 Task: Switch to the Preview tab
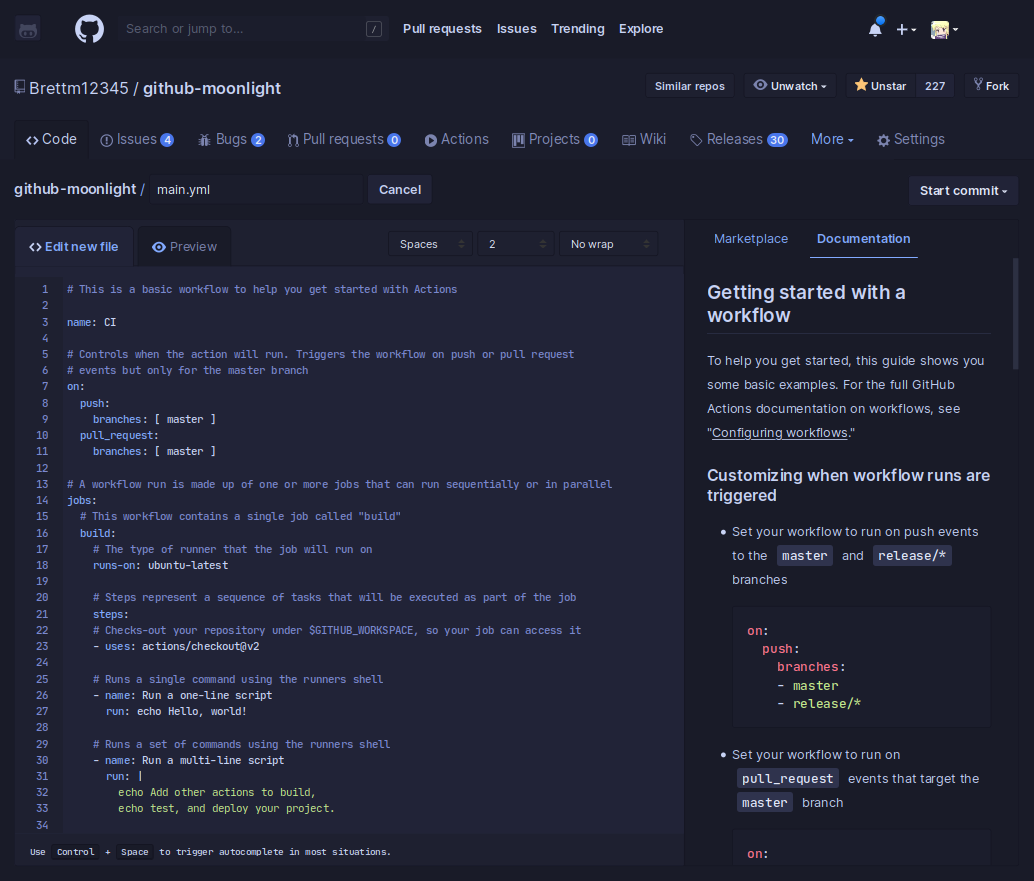coord(185,247)
